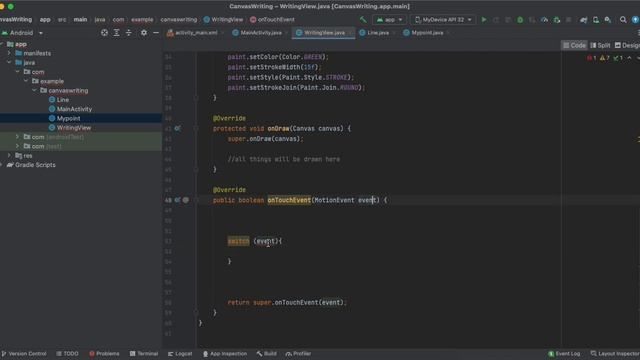This screenshot has height=360, width=640.
Task: Open the TODO tool window
Action: [67, 353]
